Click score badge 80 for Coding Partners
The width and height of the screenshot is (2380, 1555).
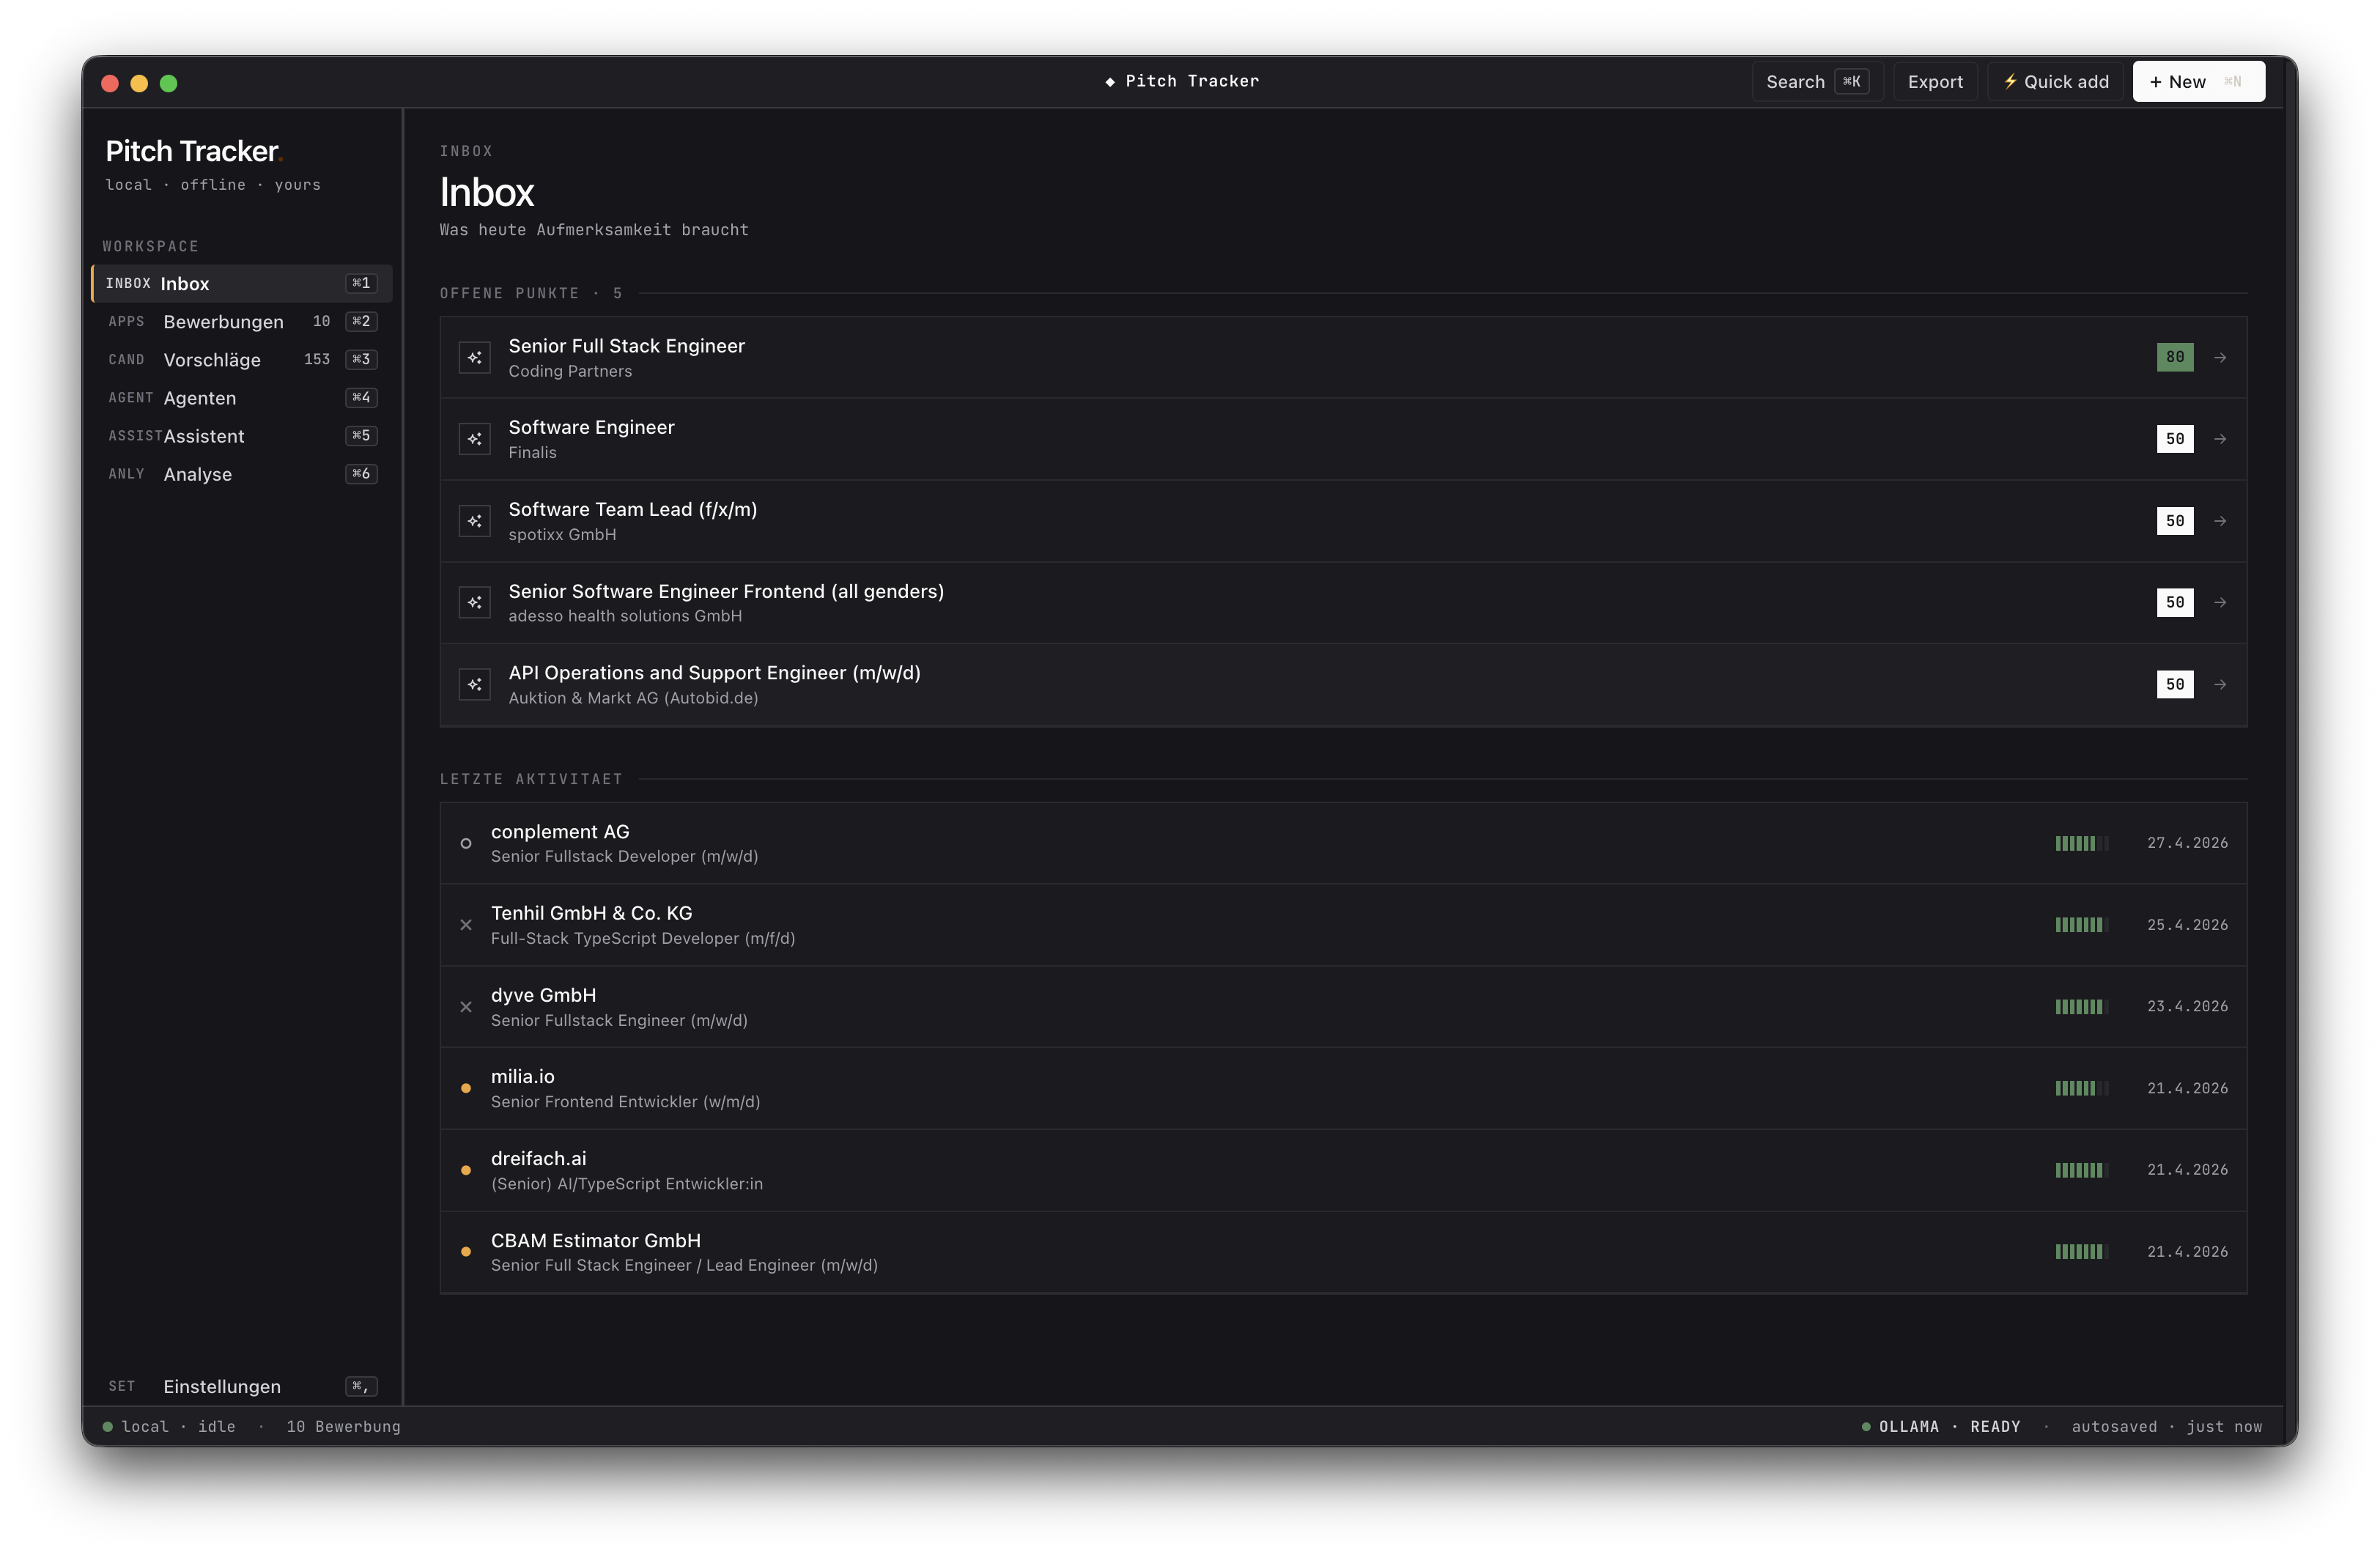[2175, 357]
